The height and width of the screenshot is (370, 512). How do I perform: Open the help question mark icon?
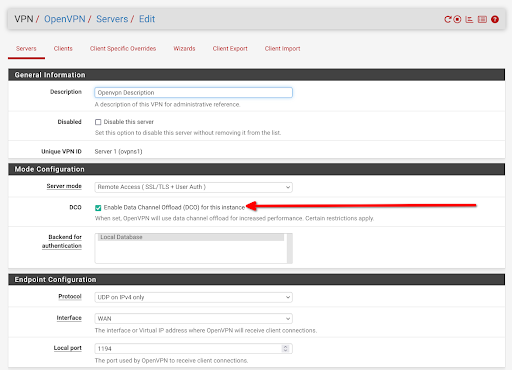coord(495,19)
